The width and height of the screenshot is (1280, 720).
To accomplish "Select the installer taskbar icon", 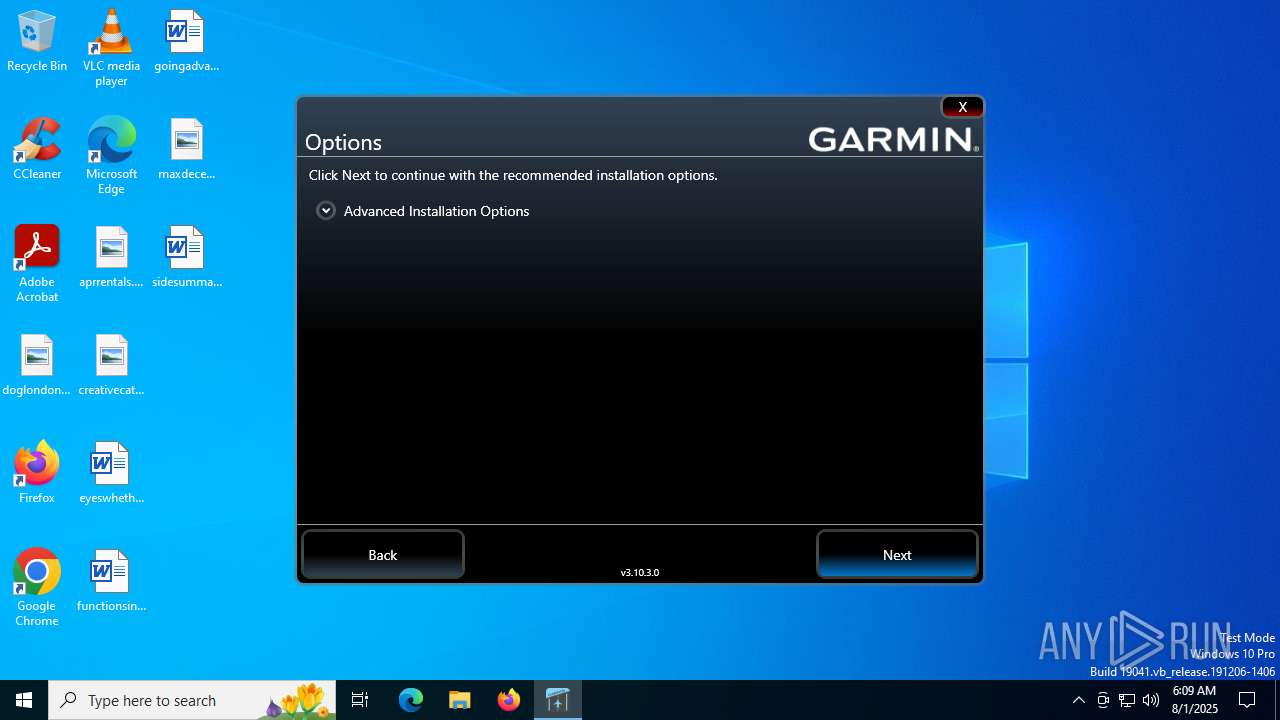I will pyautogui.click(x=558, y=700).
